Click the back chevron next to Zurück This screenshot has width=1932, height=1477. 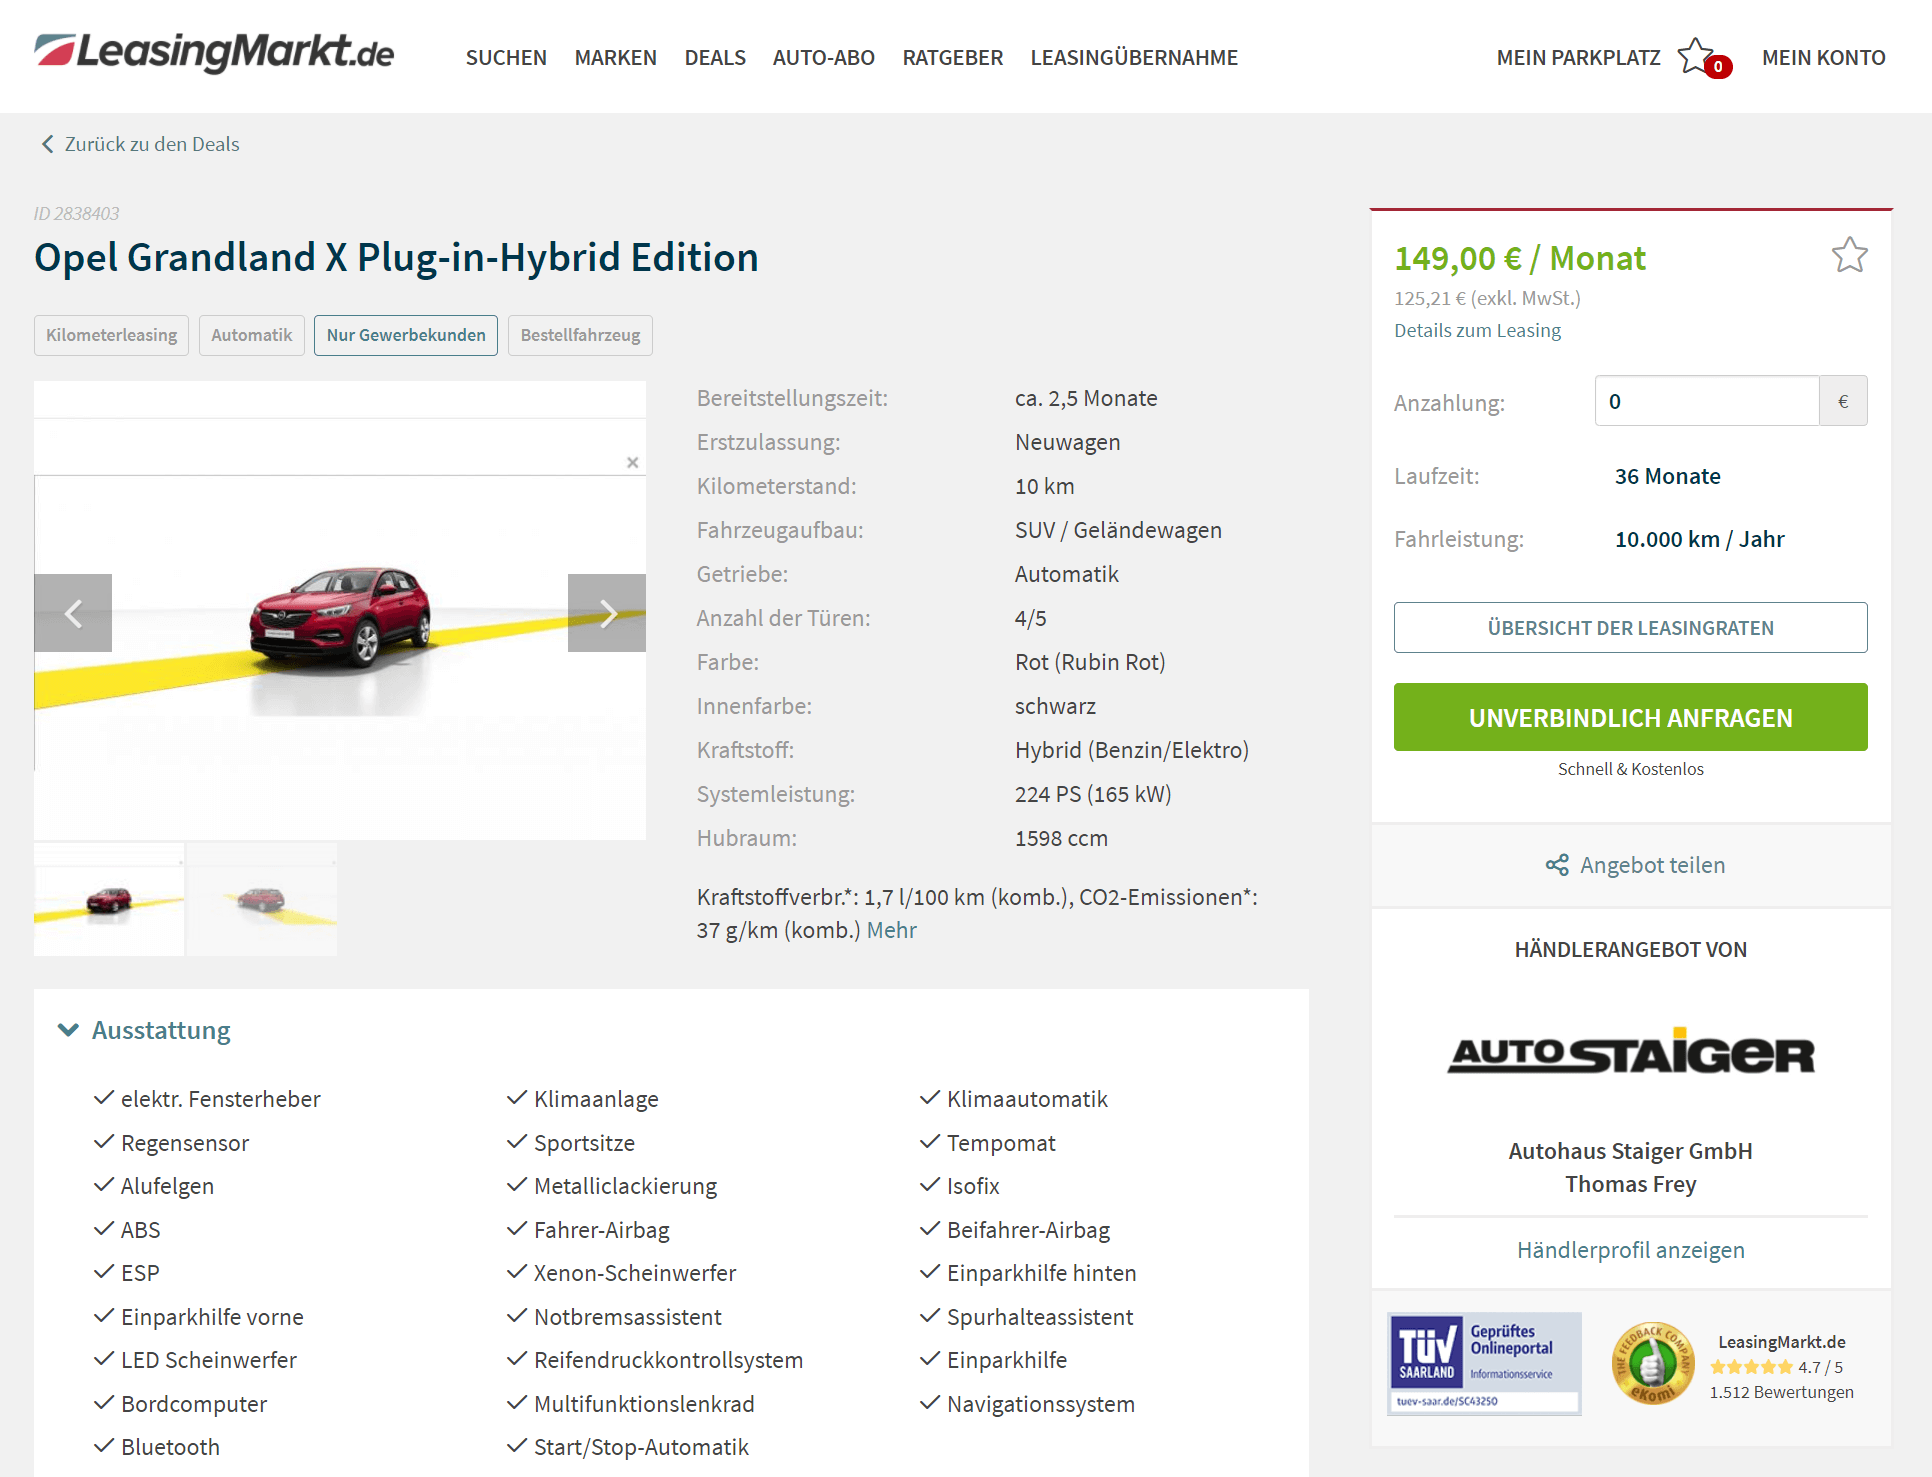[x=47, y=144]
